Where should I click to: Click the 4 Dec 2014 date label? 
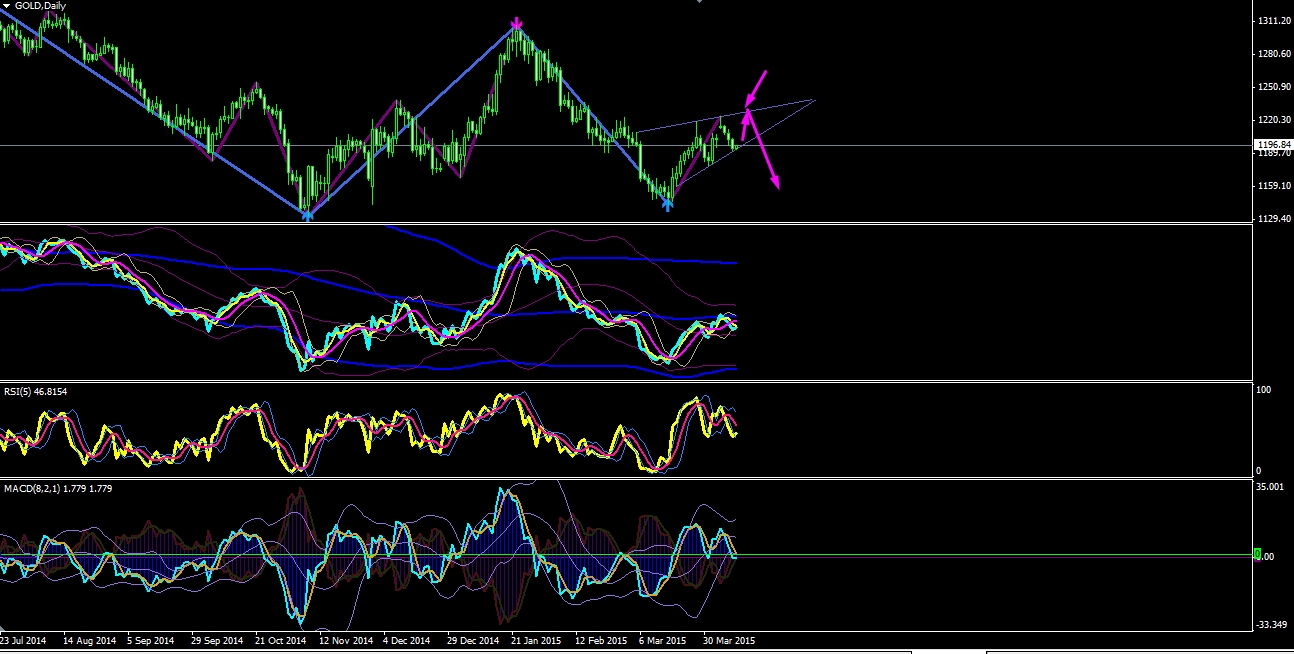click(409, 640)
